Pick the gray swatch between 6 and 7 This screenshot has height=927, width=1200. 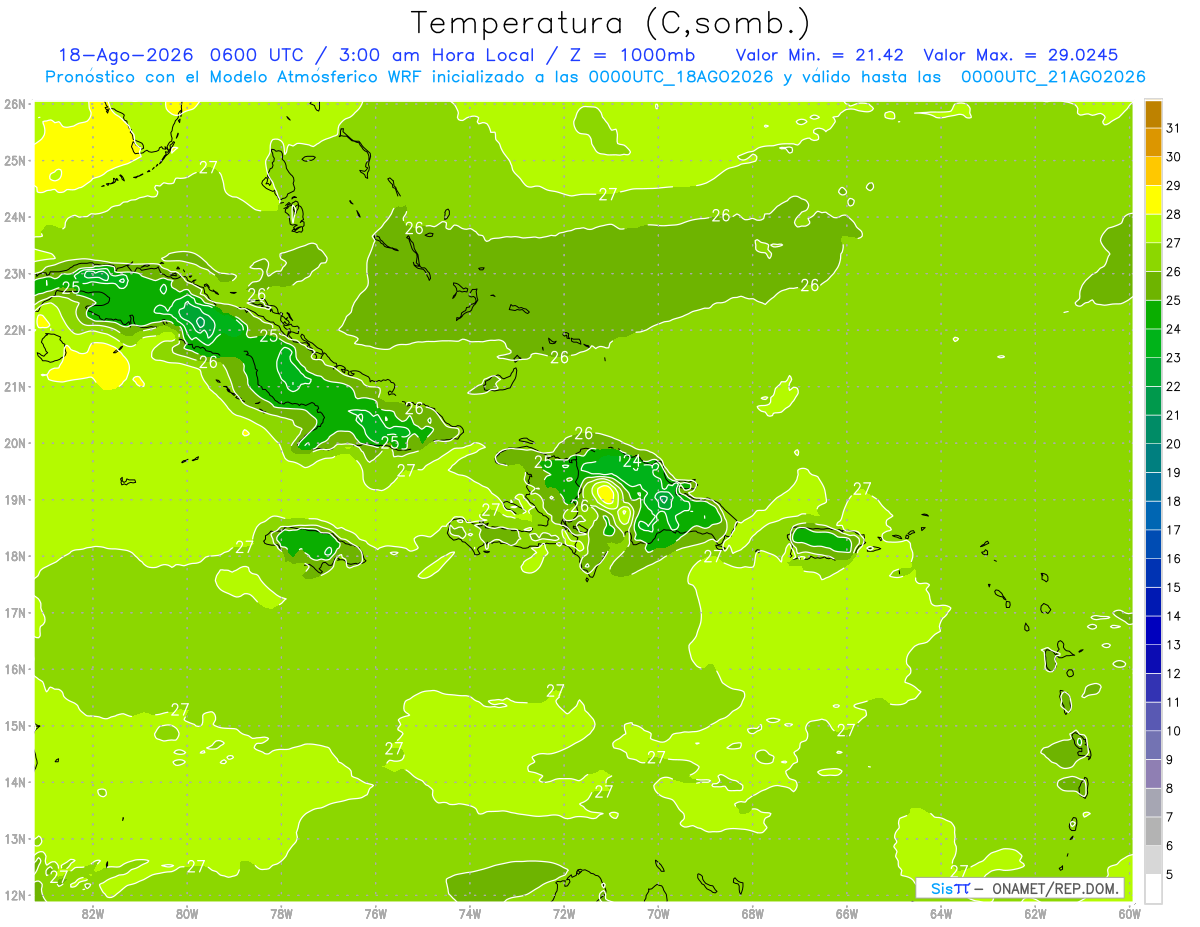pyautogui.click(x=1153, y=831)
